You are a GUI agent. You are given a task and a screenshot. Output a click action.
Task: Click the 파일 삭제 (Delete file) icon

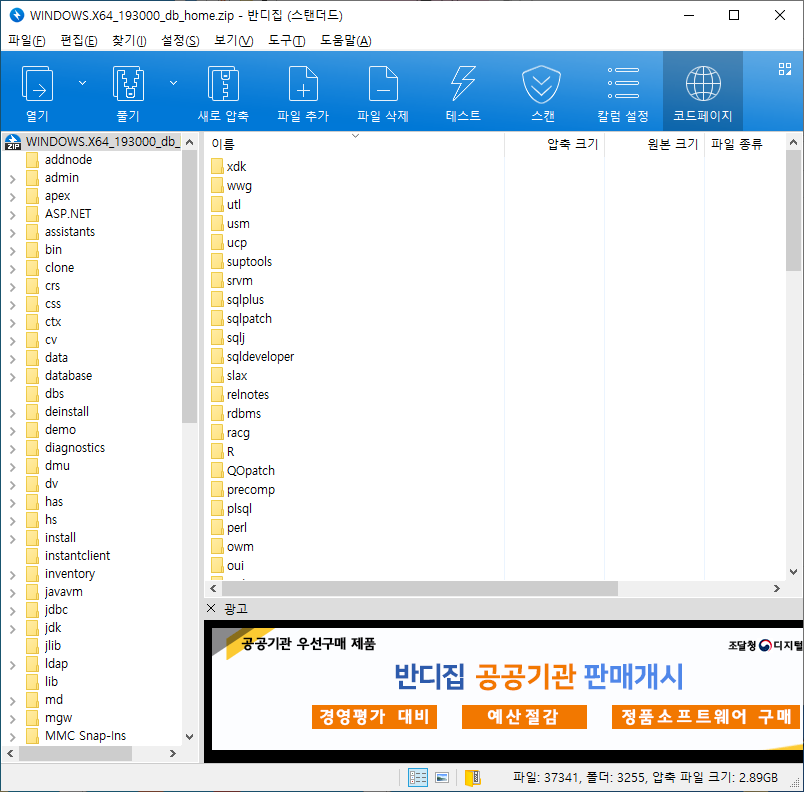[x=383, y=84]
